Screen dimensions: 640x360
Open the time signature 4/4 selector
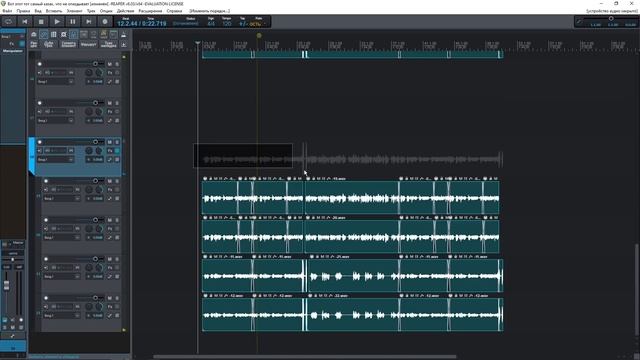pyautogui.click(x=211, y=24)
